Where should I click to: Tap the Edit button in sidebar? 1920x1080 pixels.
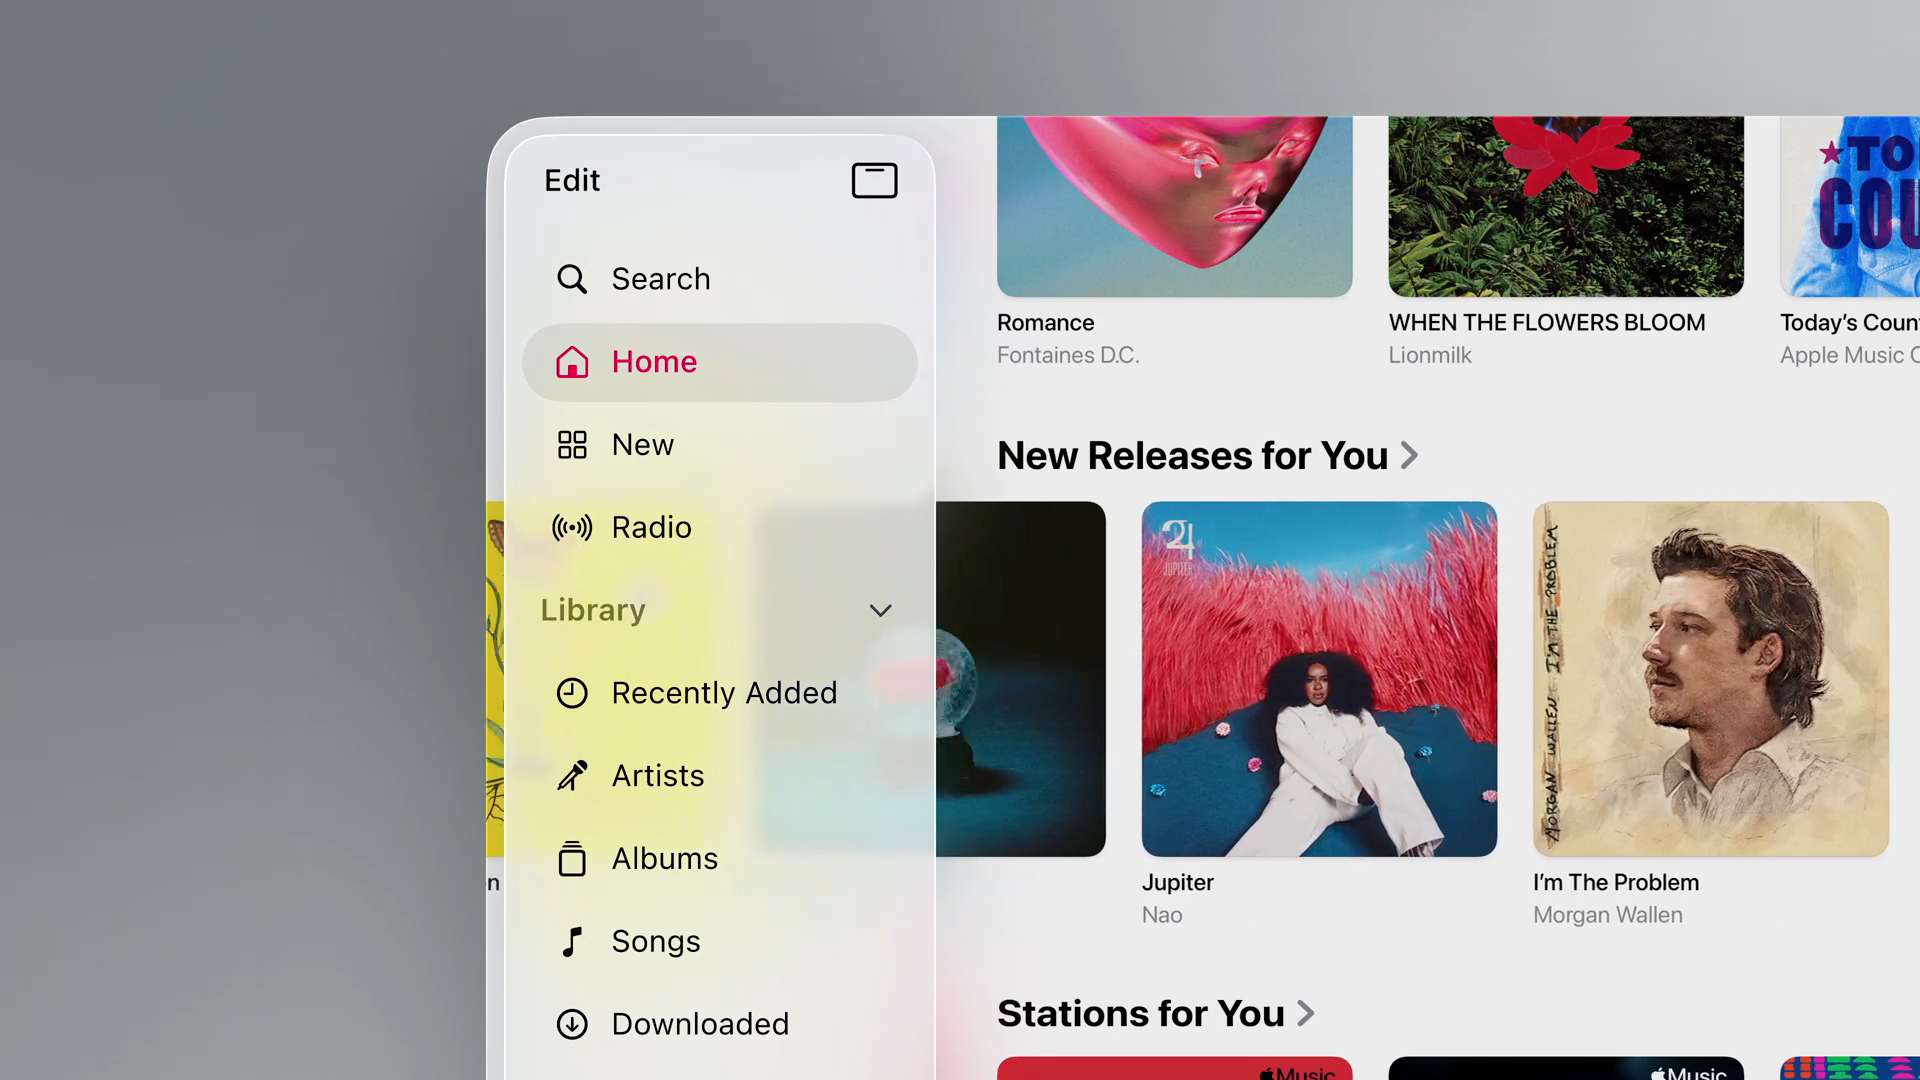coord(572,181)
